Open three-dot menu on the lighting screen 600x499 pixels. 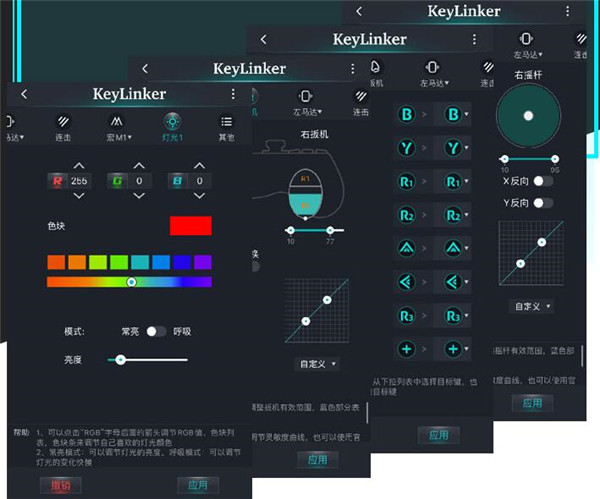tap(232, 94)
